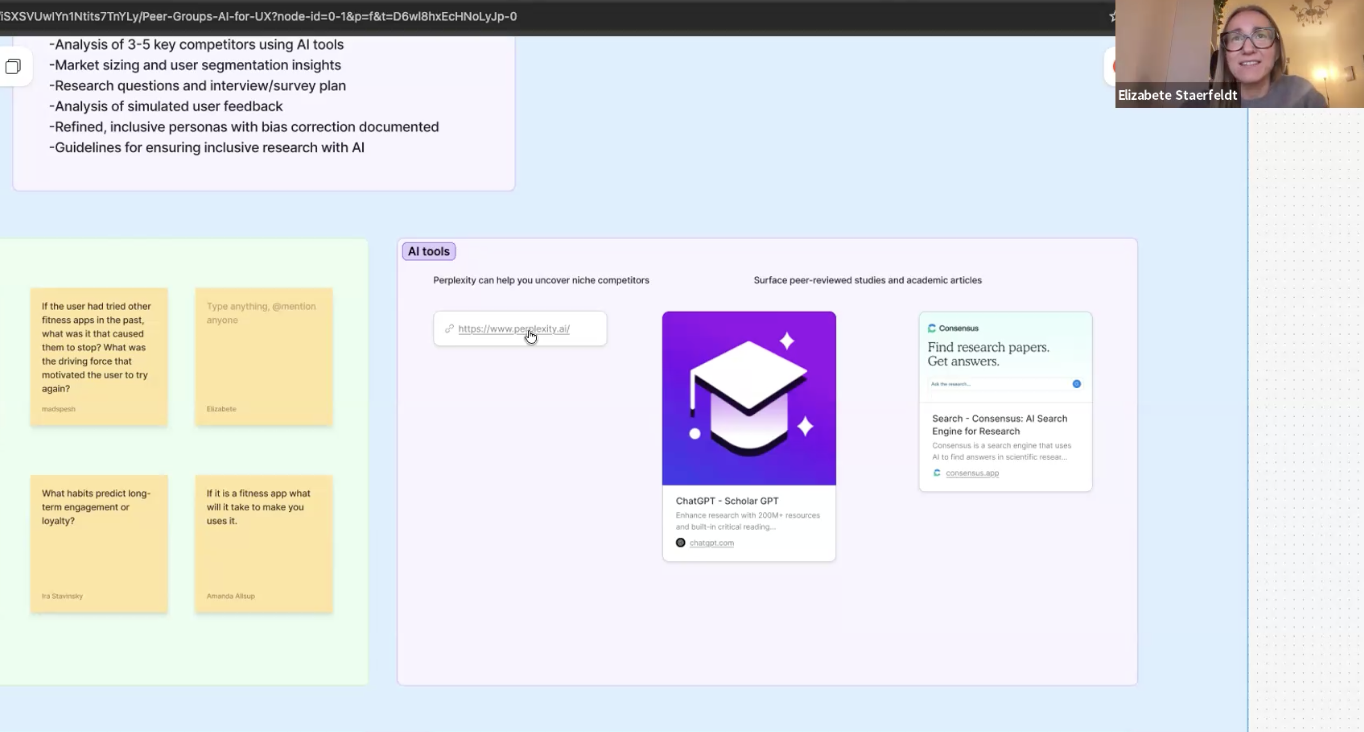
Task: Select sticky 'If it is a fitness app what will it take'
Action: coord(264,544)
